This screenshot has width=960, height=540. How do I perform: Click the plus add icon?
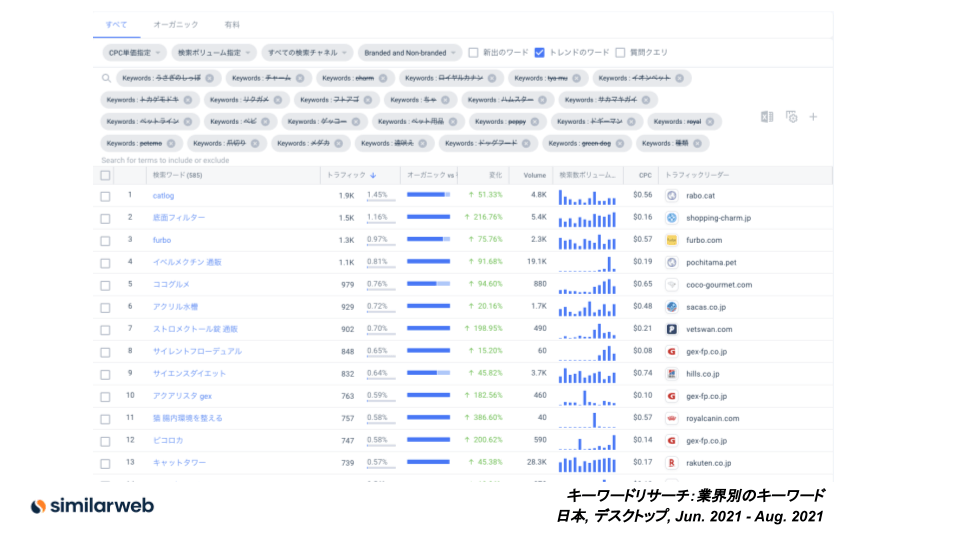[813, 116]
